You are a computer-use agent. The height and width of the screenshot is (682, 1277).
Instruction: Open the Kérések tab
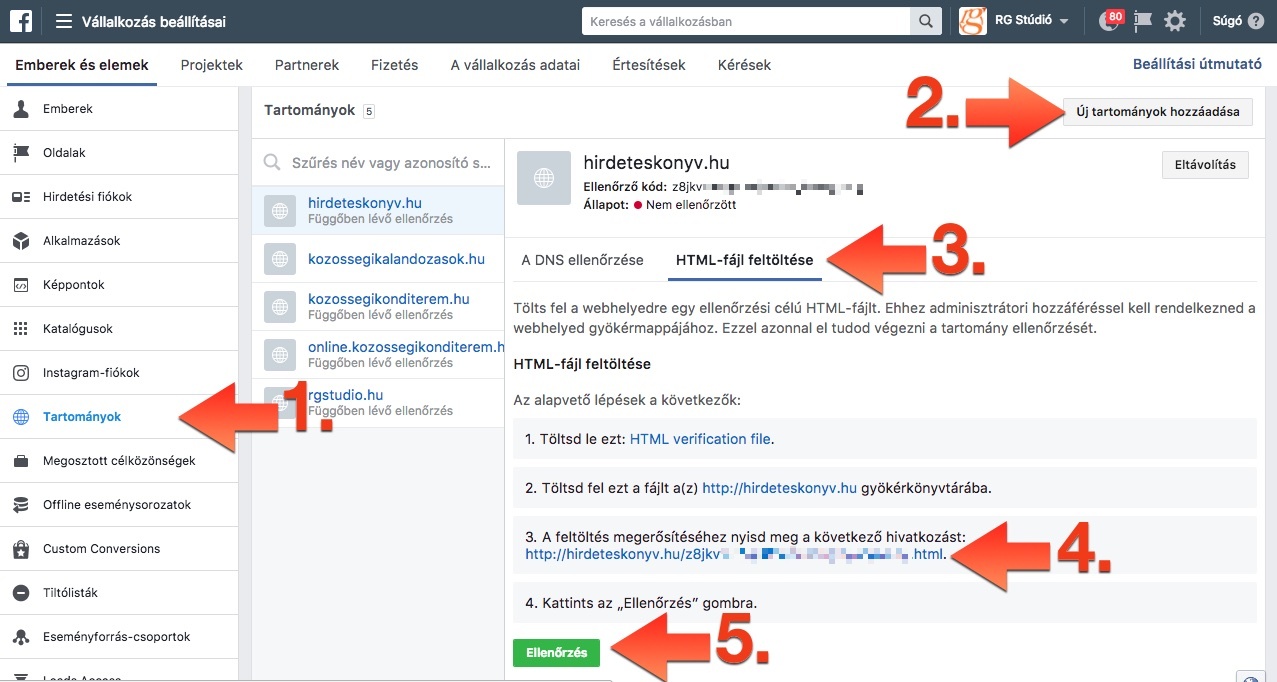point(745,65)
